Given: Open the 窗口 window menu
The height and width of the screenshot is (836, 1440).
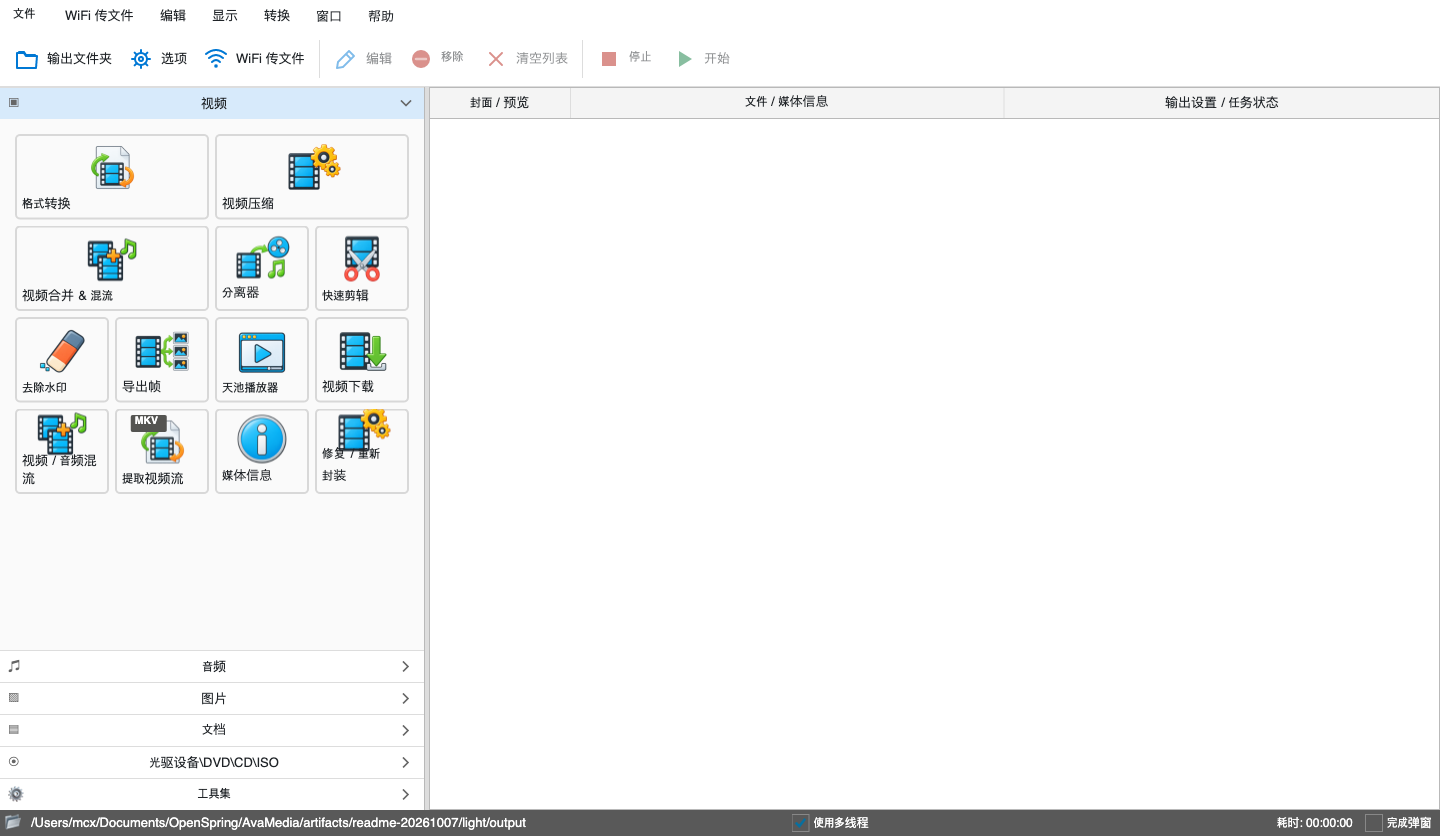Looking at the screenshot, I should tap(329, 16).
